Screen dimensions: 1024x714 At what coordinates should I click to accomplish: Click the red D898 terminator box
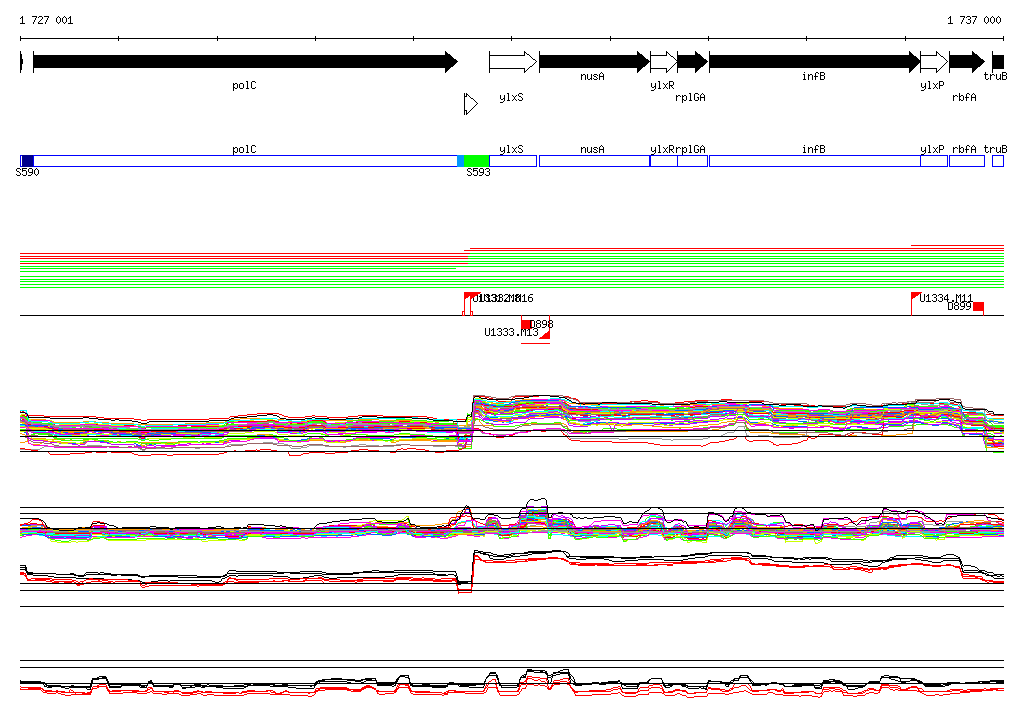point(526,324)
